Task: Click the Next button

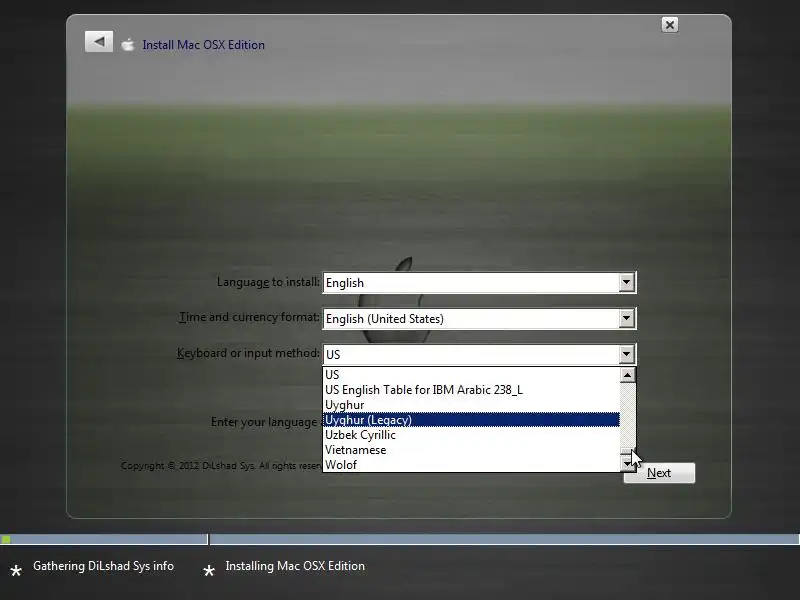Action: coord(659,473)
